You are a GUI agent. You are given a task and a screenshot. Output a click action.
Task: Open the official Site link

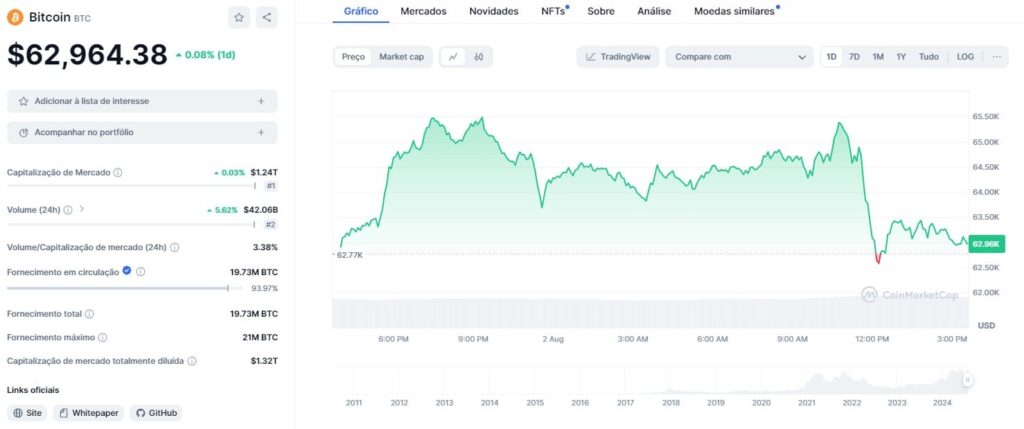point(27,413)
